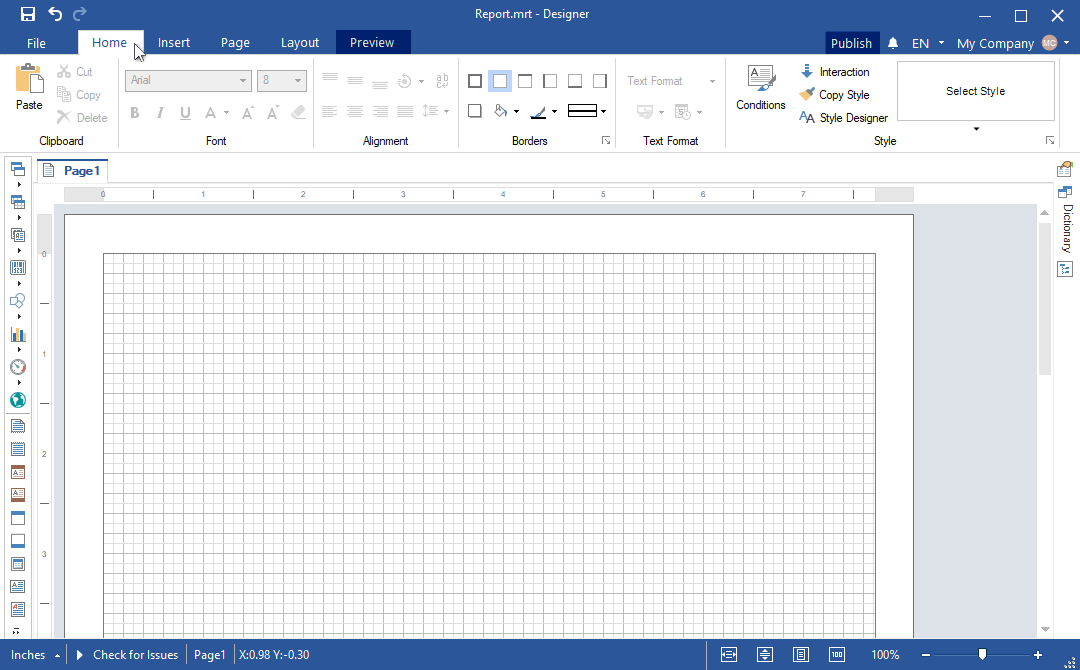
Task: Open the Inches units dropdown
Action: [x=35, y=655]
